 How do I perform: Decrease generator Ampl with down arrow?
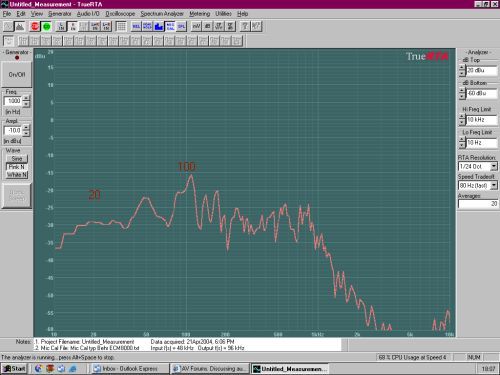pyautogui.click(x=26, y=133)
